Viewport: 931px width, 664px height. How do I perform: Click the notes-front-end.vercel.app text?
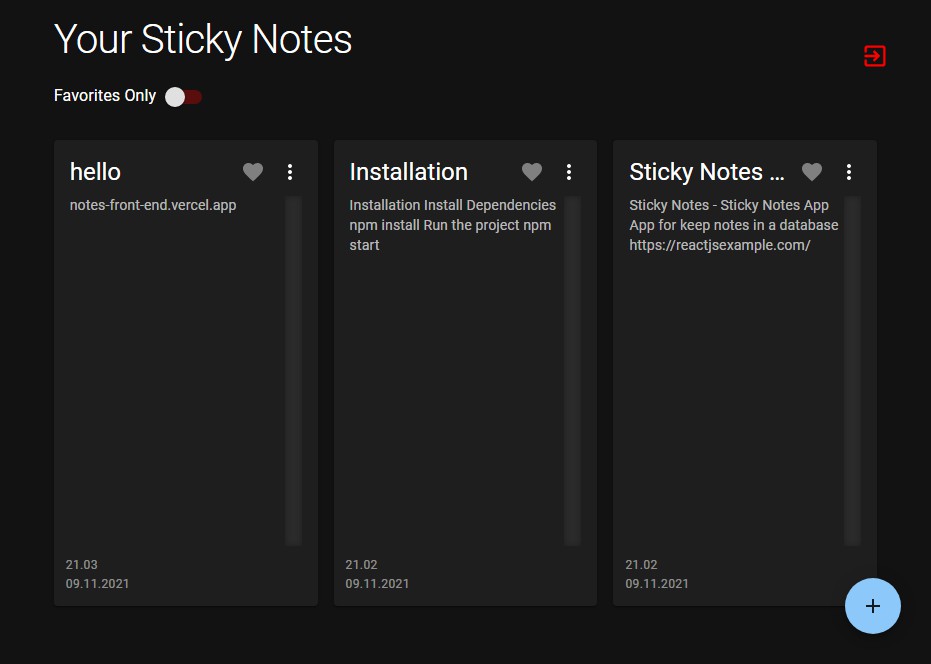pos(153,205)
